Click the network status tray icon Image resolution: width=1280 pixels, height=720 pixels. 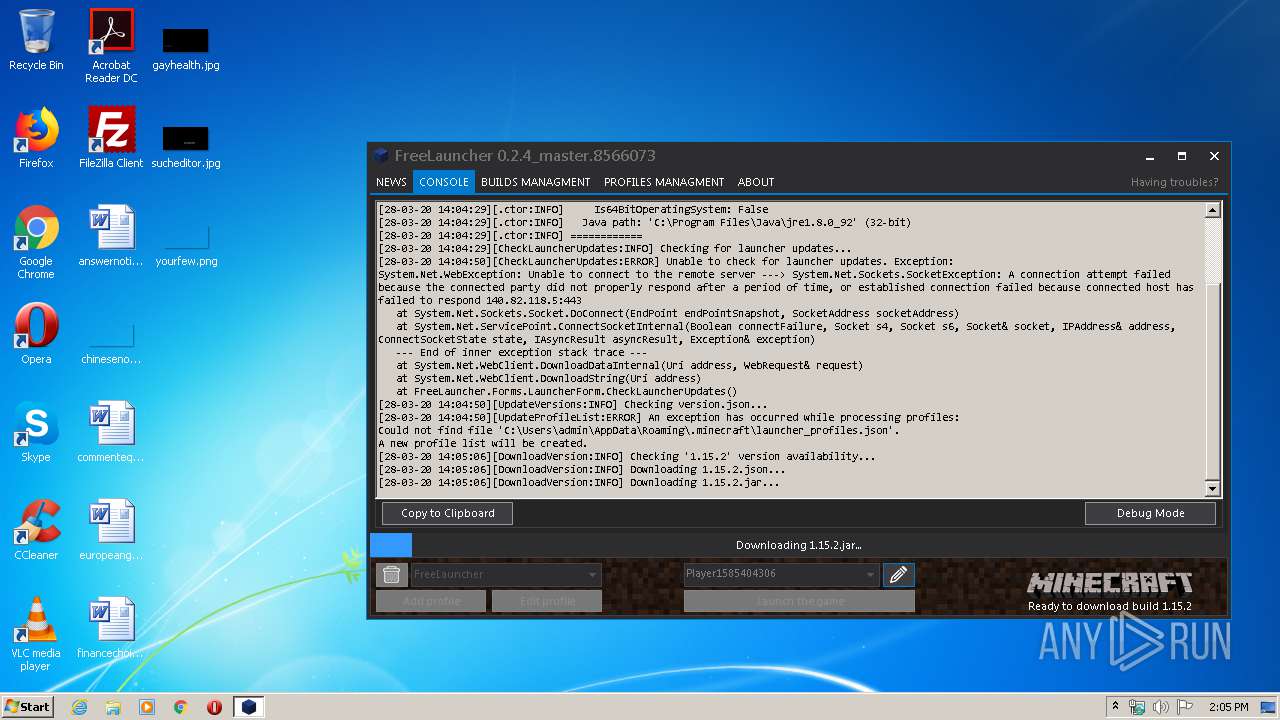point(1137,707)
